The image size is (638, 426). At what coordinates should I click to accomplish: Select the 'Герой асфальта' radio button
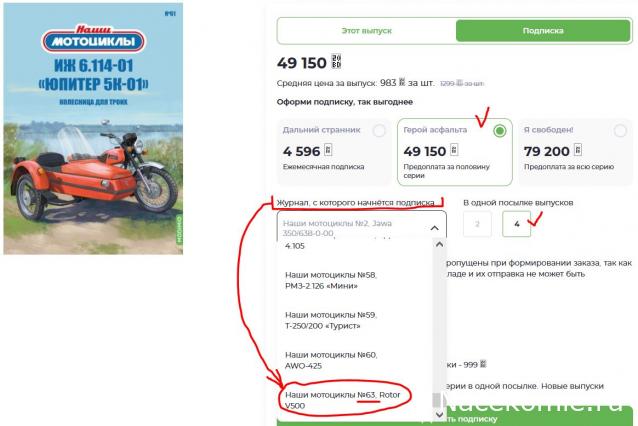[x=499, y=131]
